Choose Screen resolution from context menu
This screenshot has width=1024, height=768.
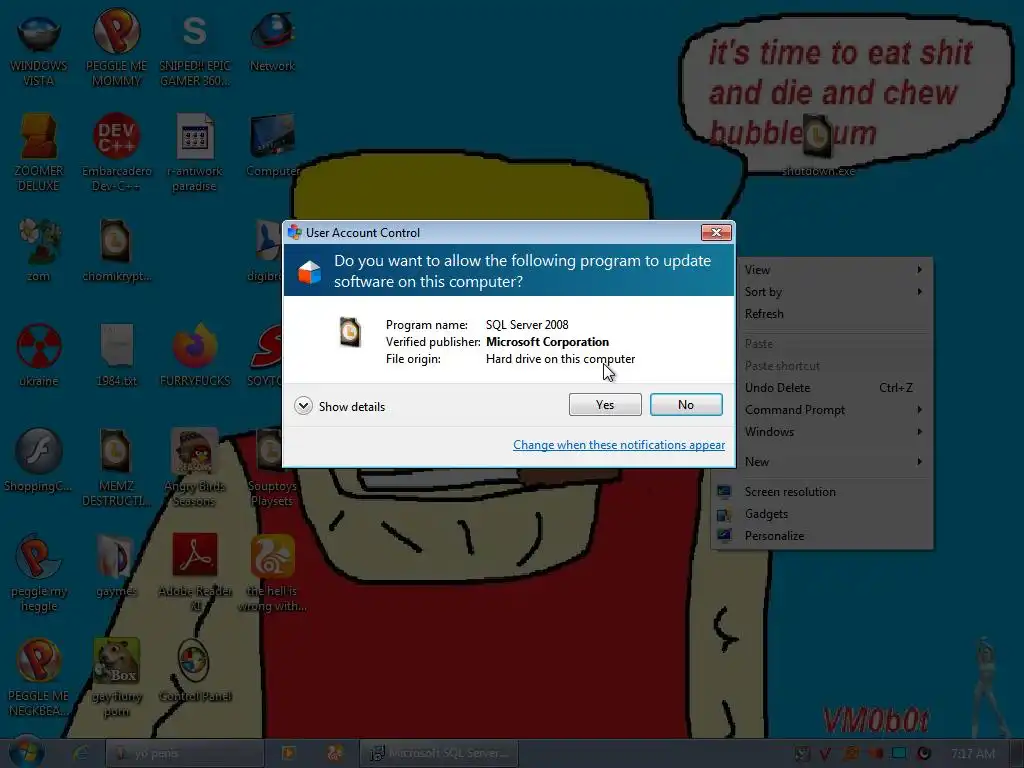823,492
